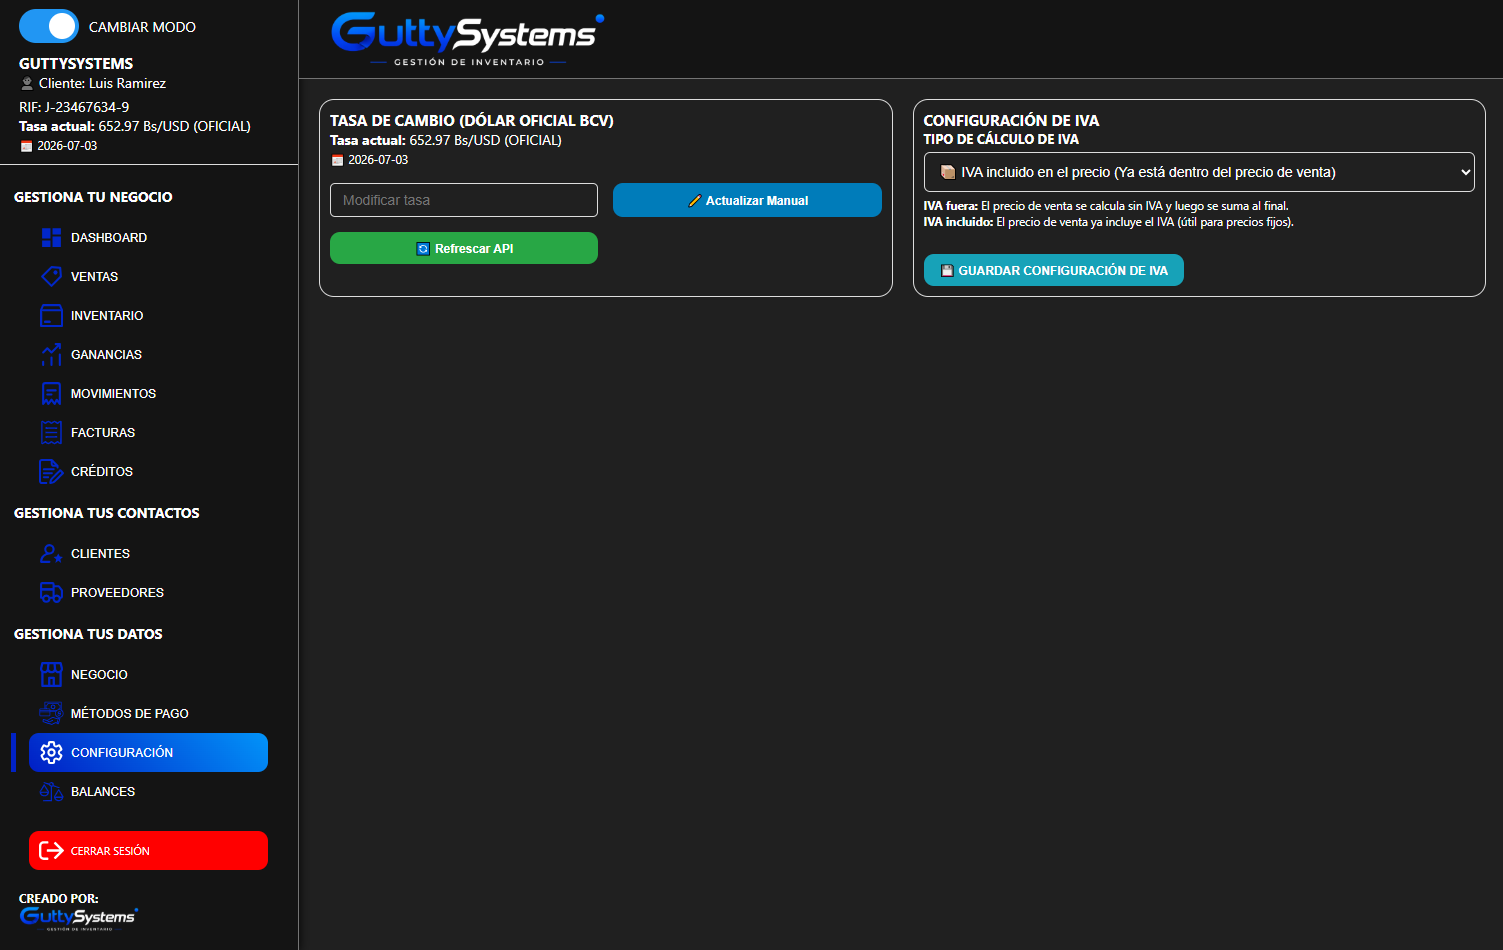
Task: Click the Facturas document icon
Action: 51,432
